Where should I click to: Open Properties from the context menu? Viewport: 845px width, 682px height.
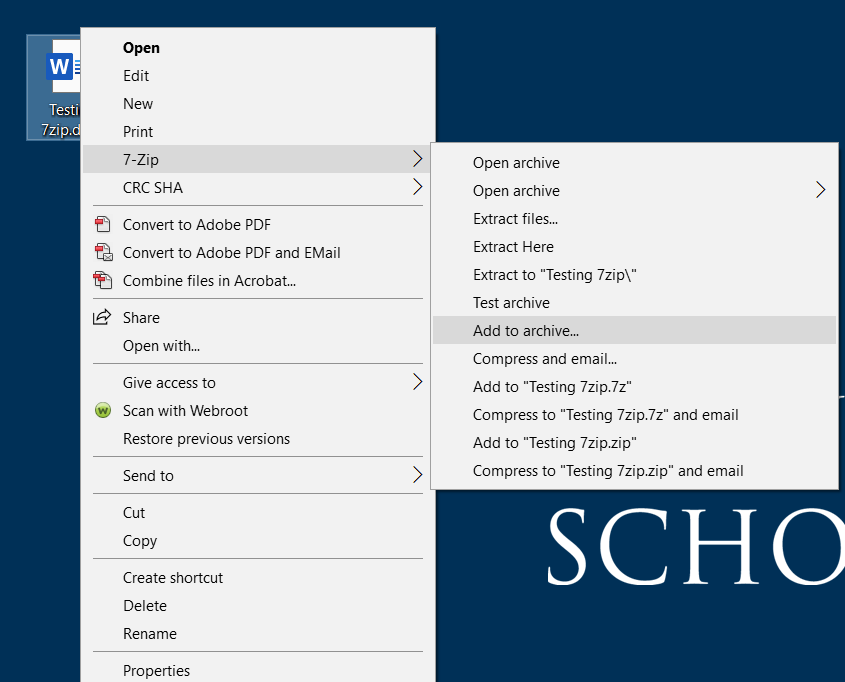[157, 670]
